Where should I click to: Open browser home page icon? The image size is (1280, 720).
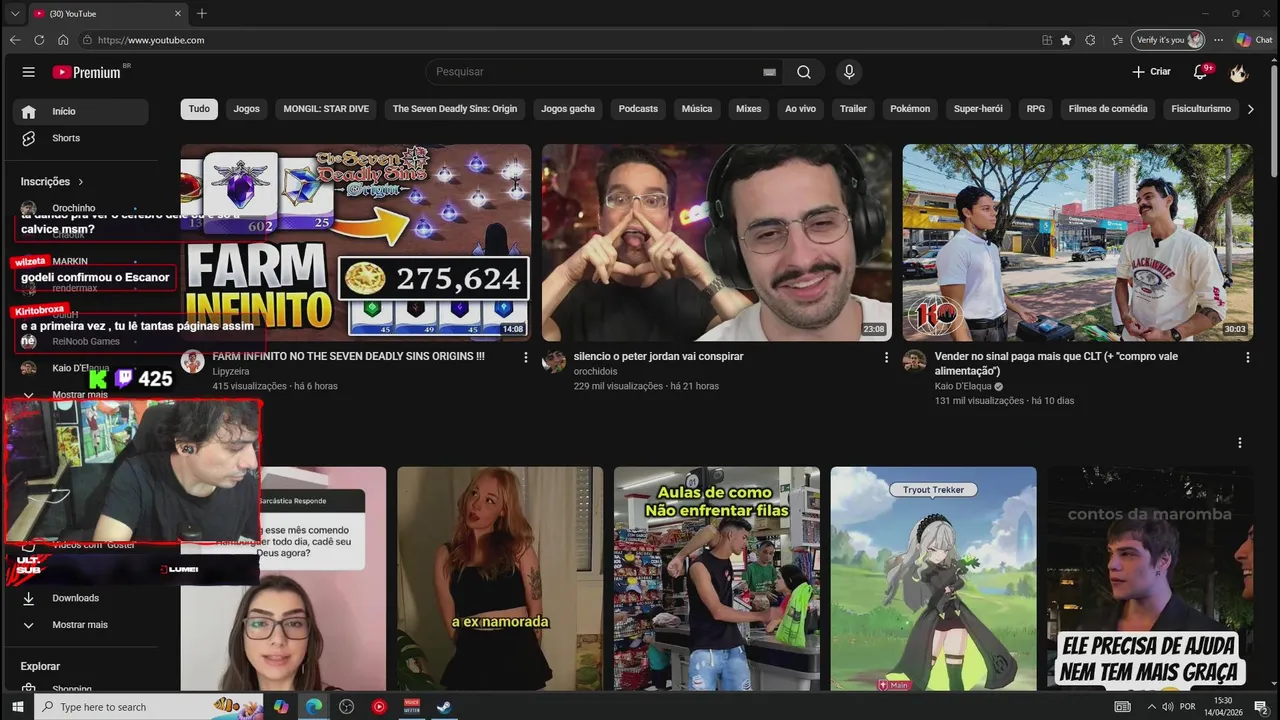63,40
